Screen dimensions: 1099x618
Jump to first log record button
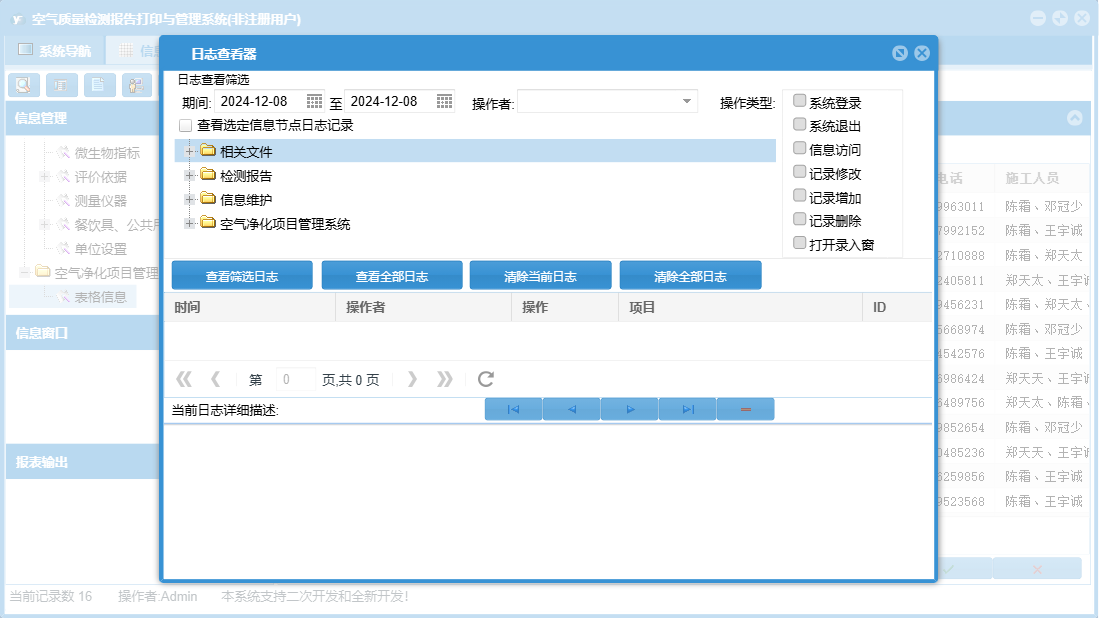pyautogui.click(x=513, y=409)
